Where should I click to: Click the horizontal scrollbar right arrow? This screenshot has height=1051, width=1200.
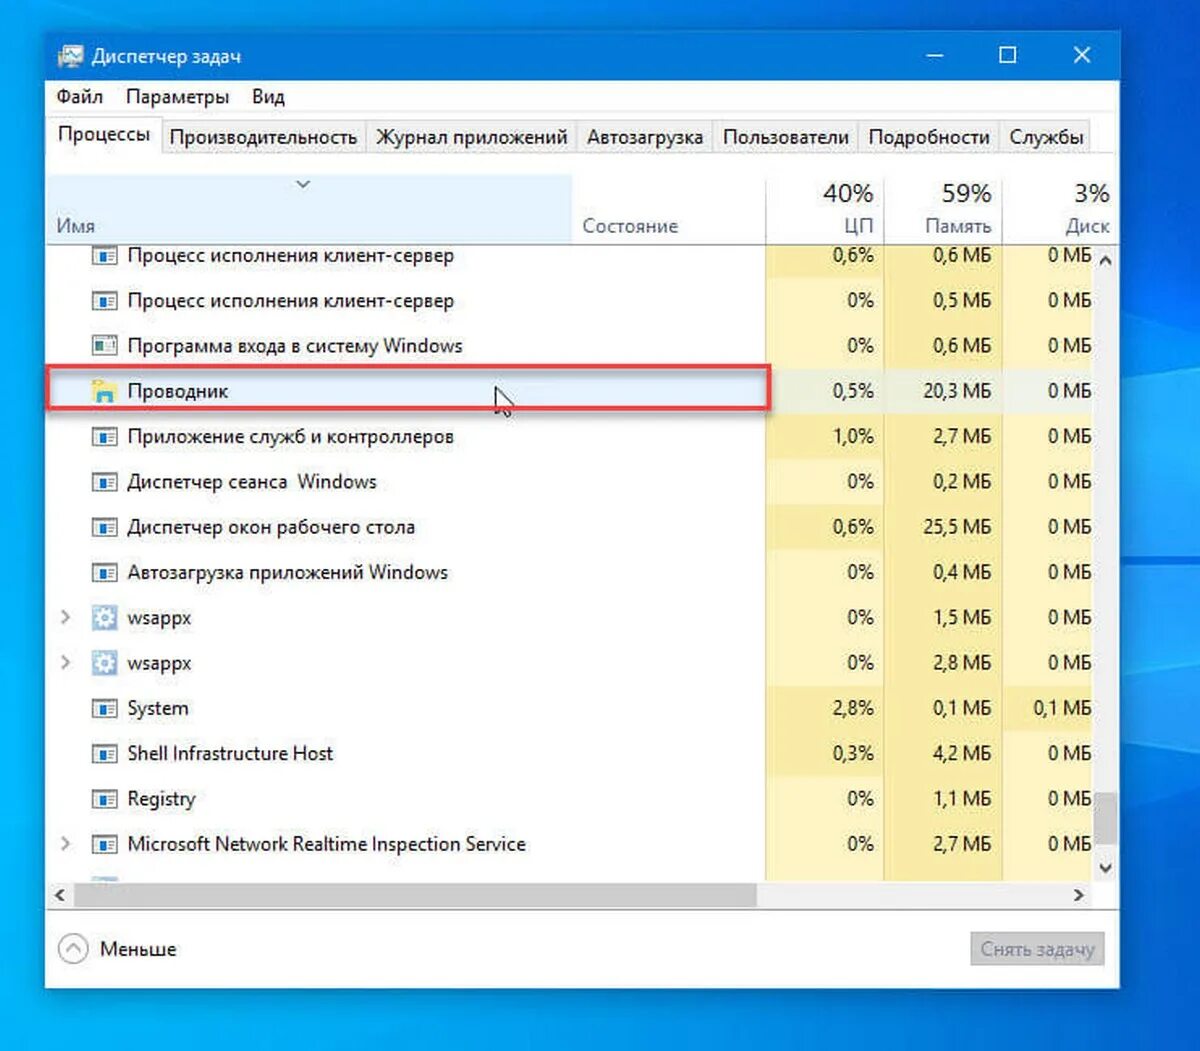pos(1079,895)
